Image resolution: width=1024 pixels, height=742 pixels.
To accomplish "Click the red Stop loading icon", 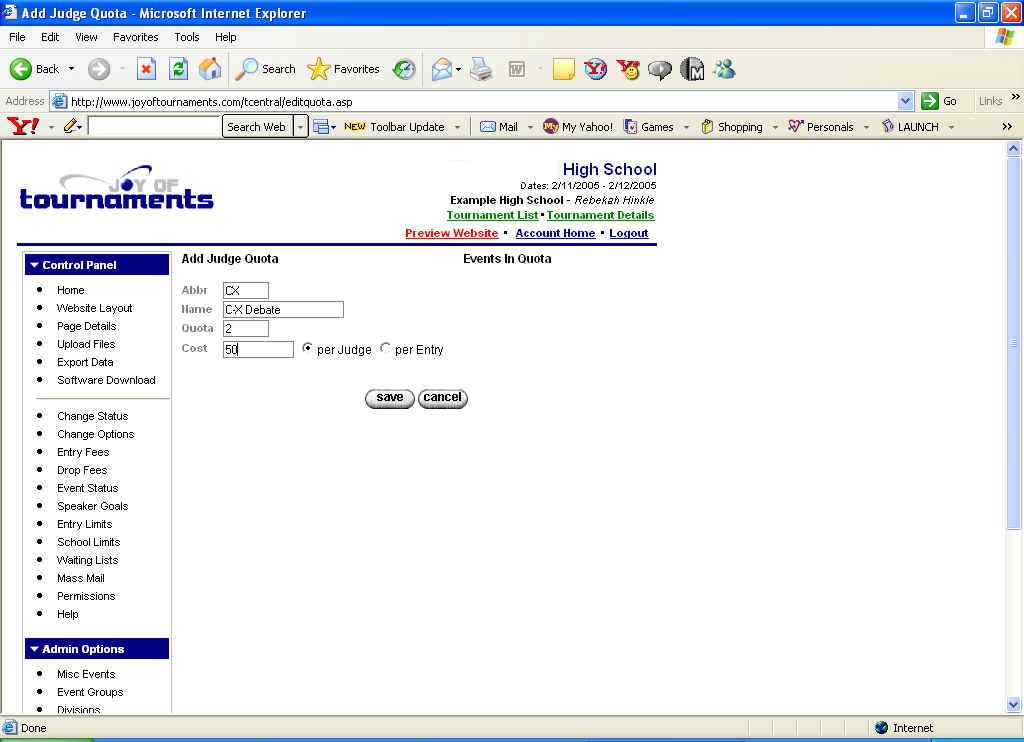I will tap(146, 69).
